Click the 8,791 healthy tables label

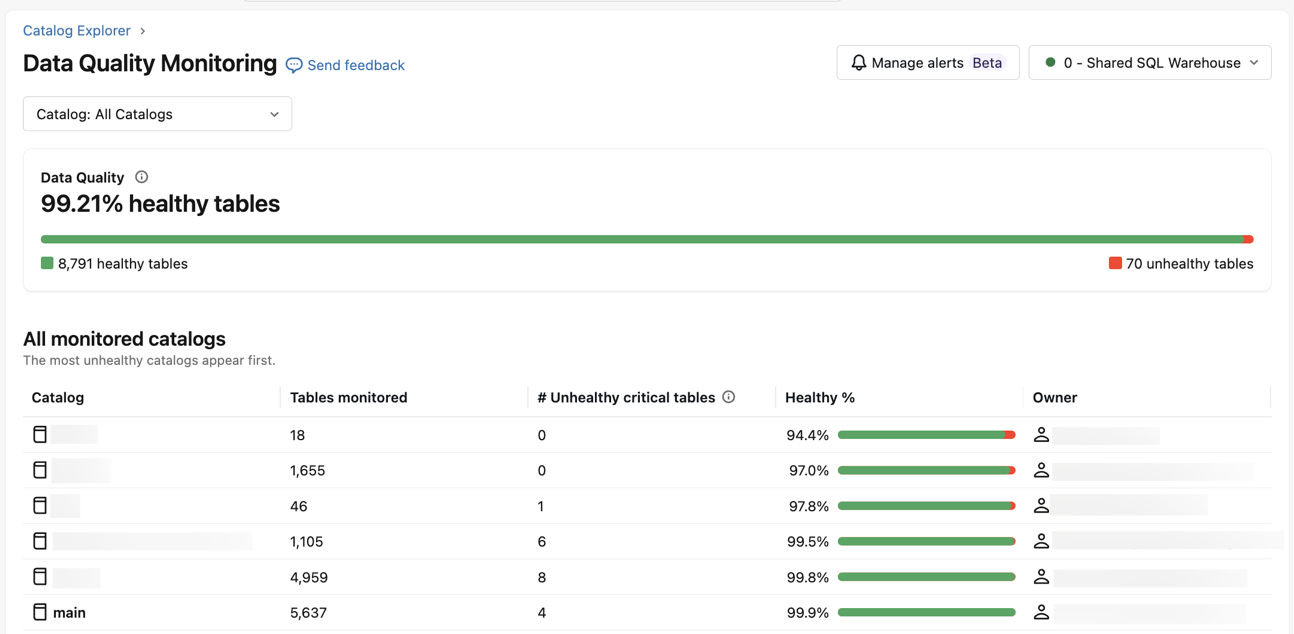(x=123, y=264)
